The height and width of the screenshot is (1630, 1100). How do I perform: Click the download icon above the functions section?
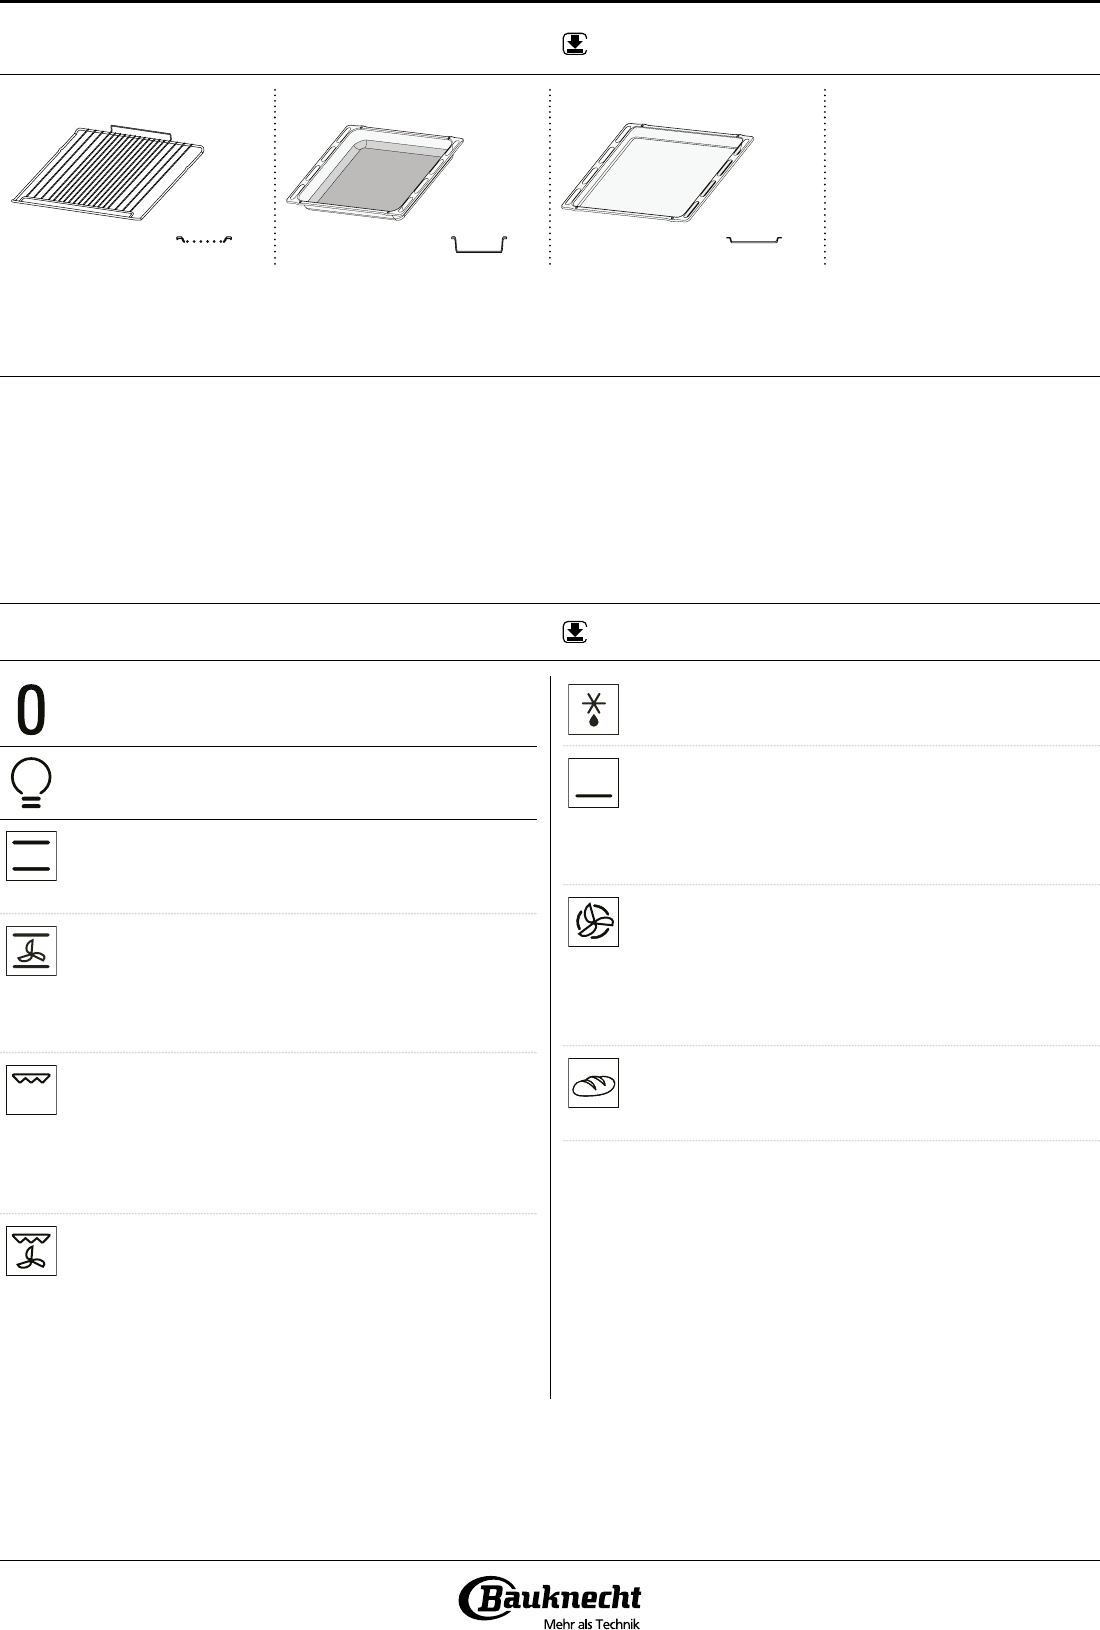575,631
